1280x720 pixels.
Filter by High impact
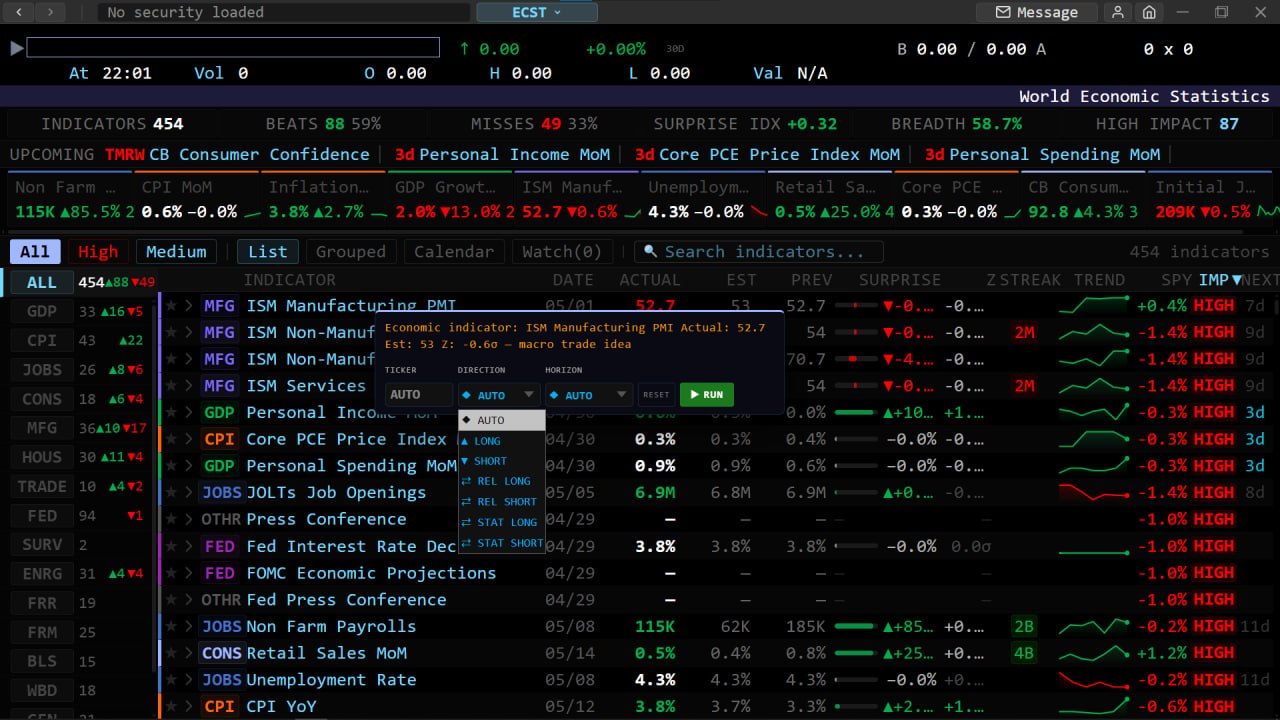point(98,252)
